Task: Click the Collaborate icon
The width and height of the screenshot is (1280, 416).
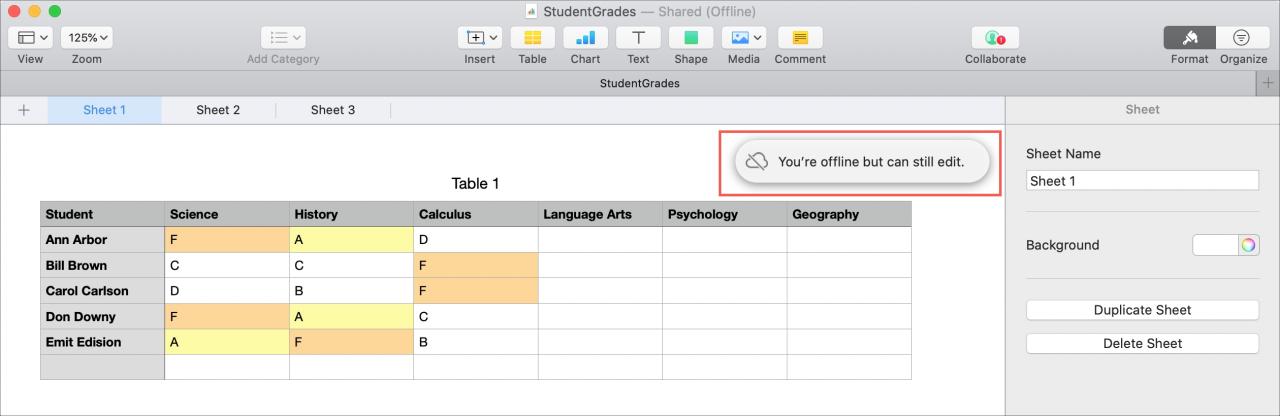Action: tap(995, 38)
